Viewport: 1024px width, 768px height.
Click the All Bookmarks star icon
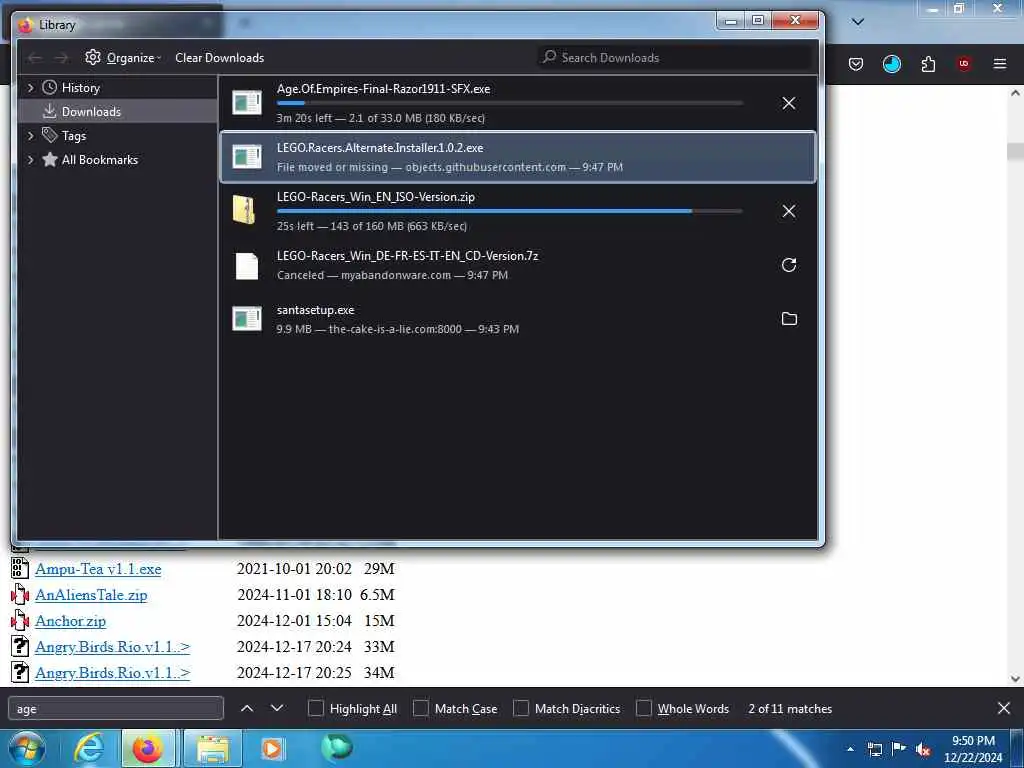tap(50, 159)
